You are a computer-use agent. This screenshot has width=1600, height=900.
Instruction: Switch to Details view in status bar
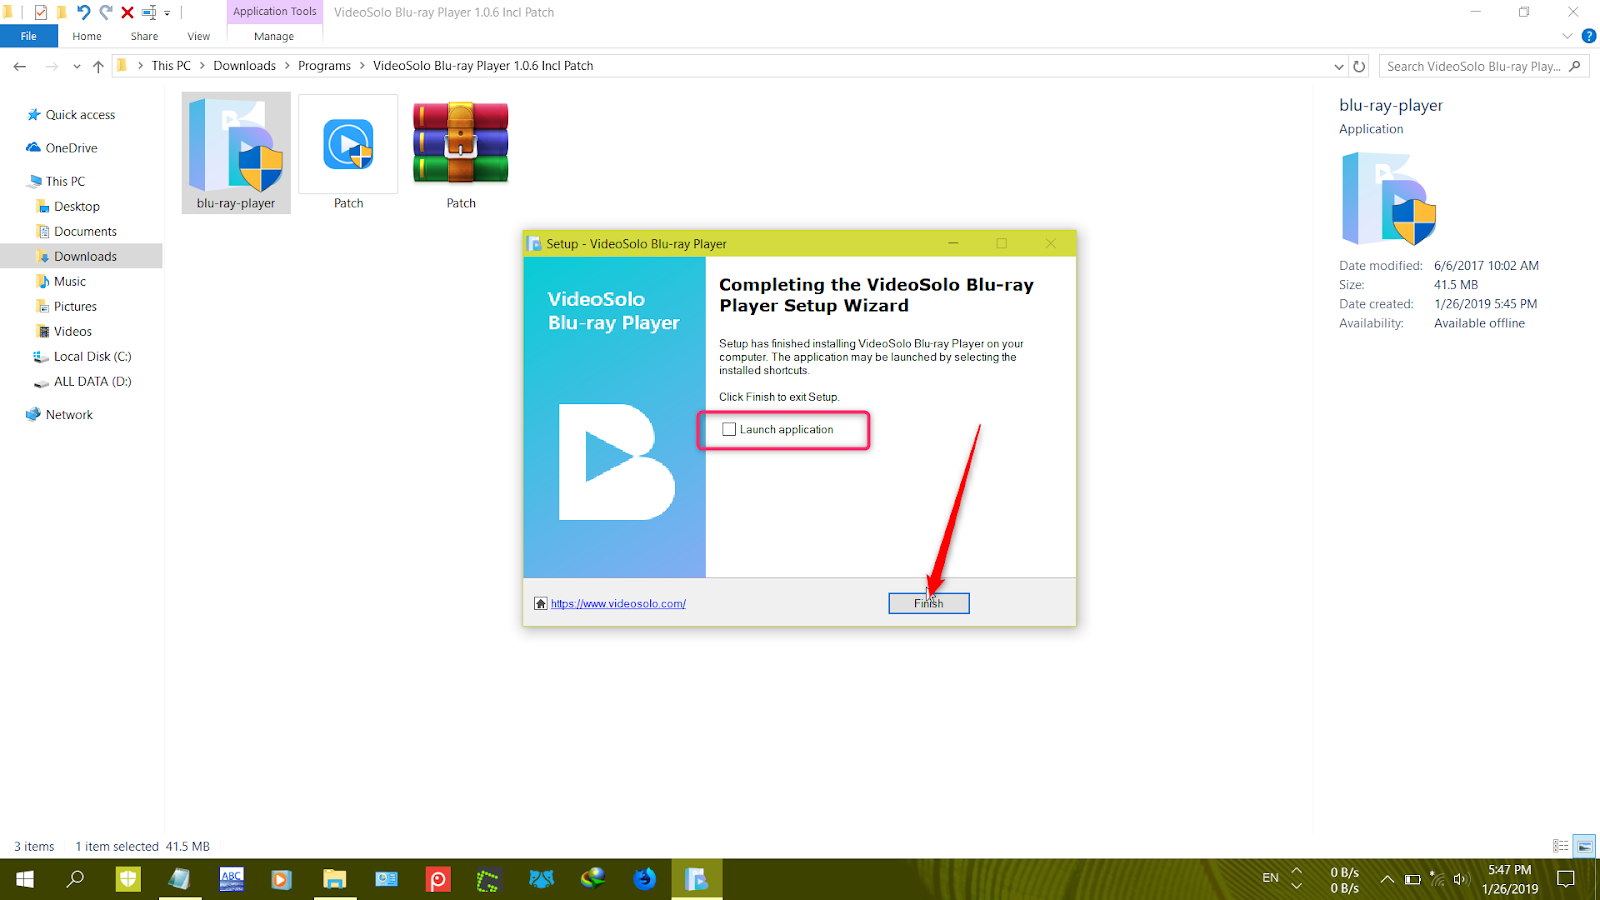[1560, 846]
